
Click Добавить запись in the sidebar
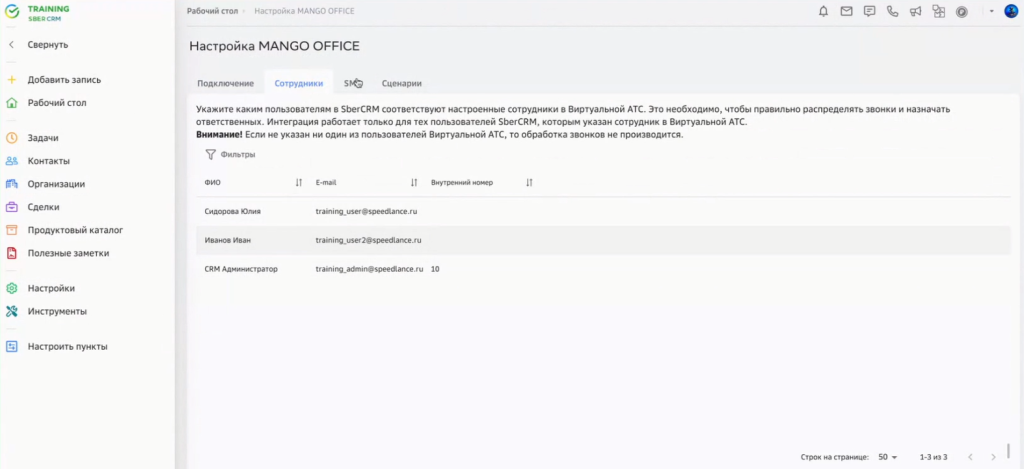(64, 80)
